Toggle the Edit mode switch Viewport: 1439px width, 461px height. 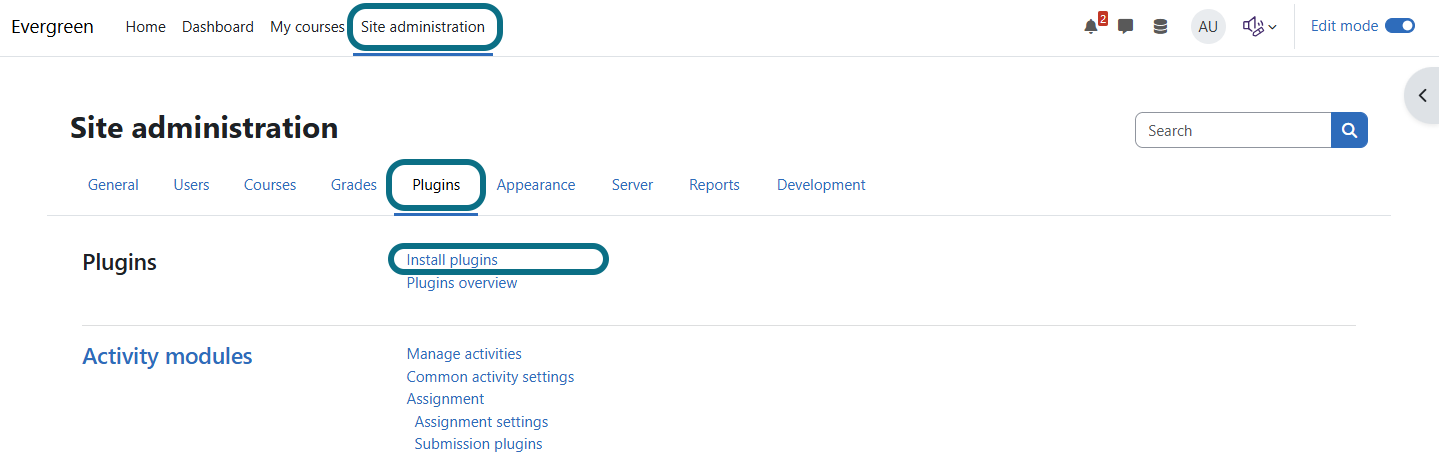(x=1400, y=26)
